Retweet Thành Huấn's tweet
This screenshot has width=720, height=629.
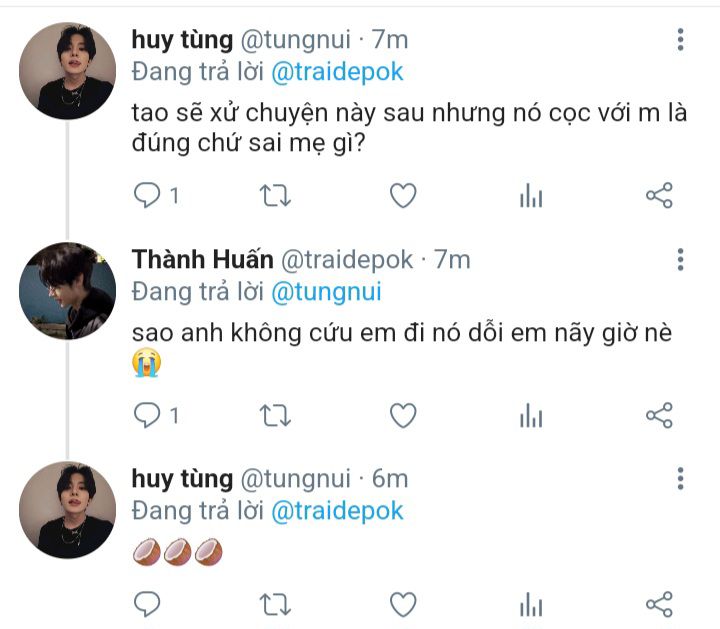(274, 414)
